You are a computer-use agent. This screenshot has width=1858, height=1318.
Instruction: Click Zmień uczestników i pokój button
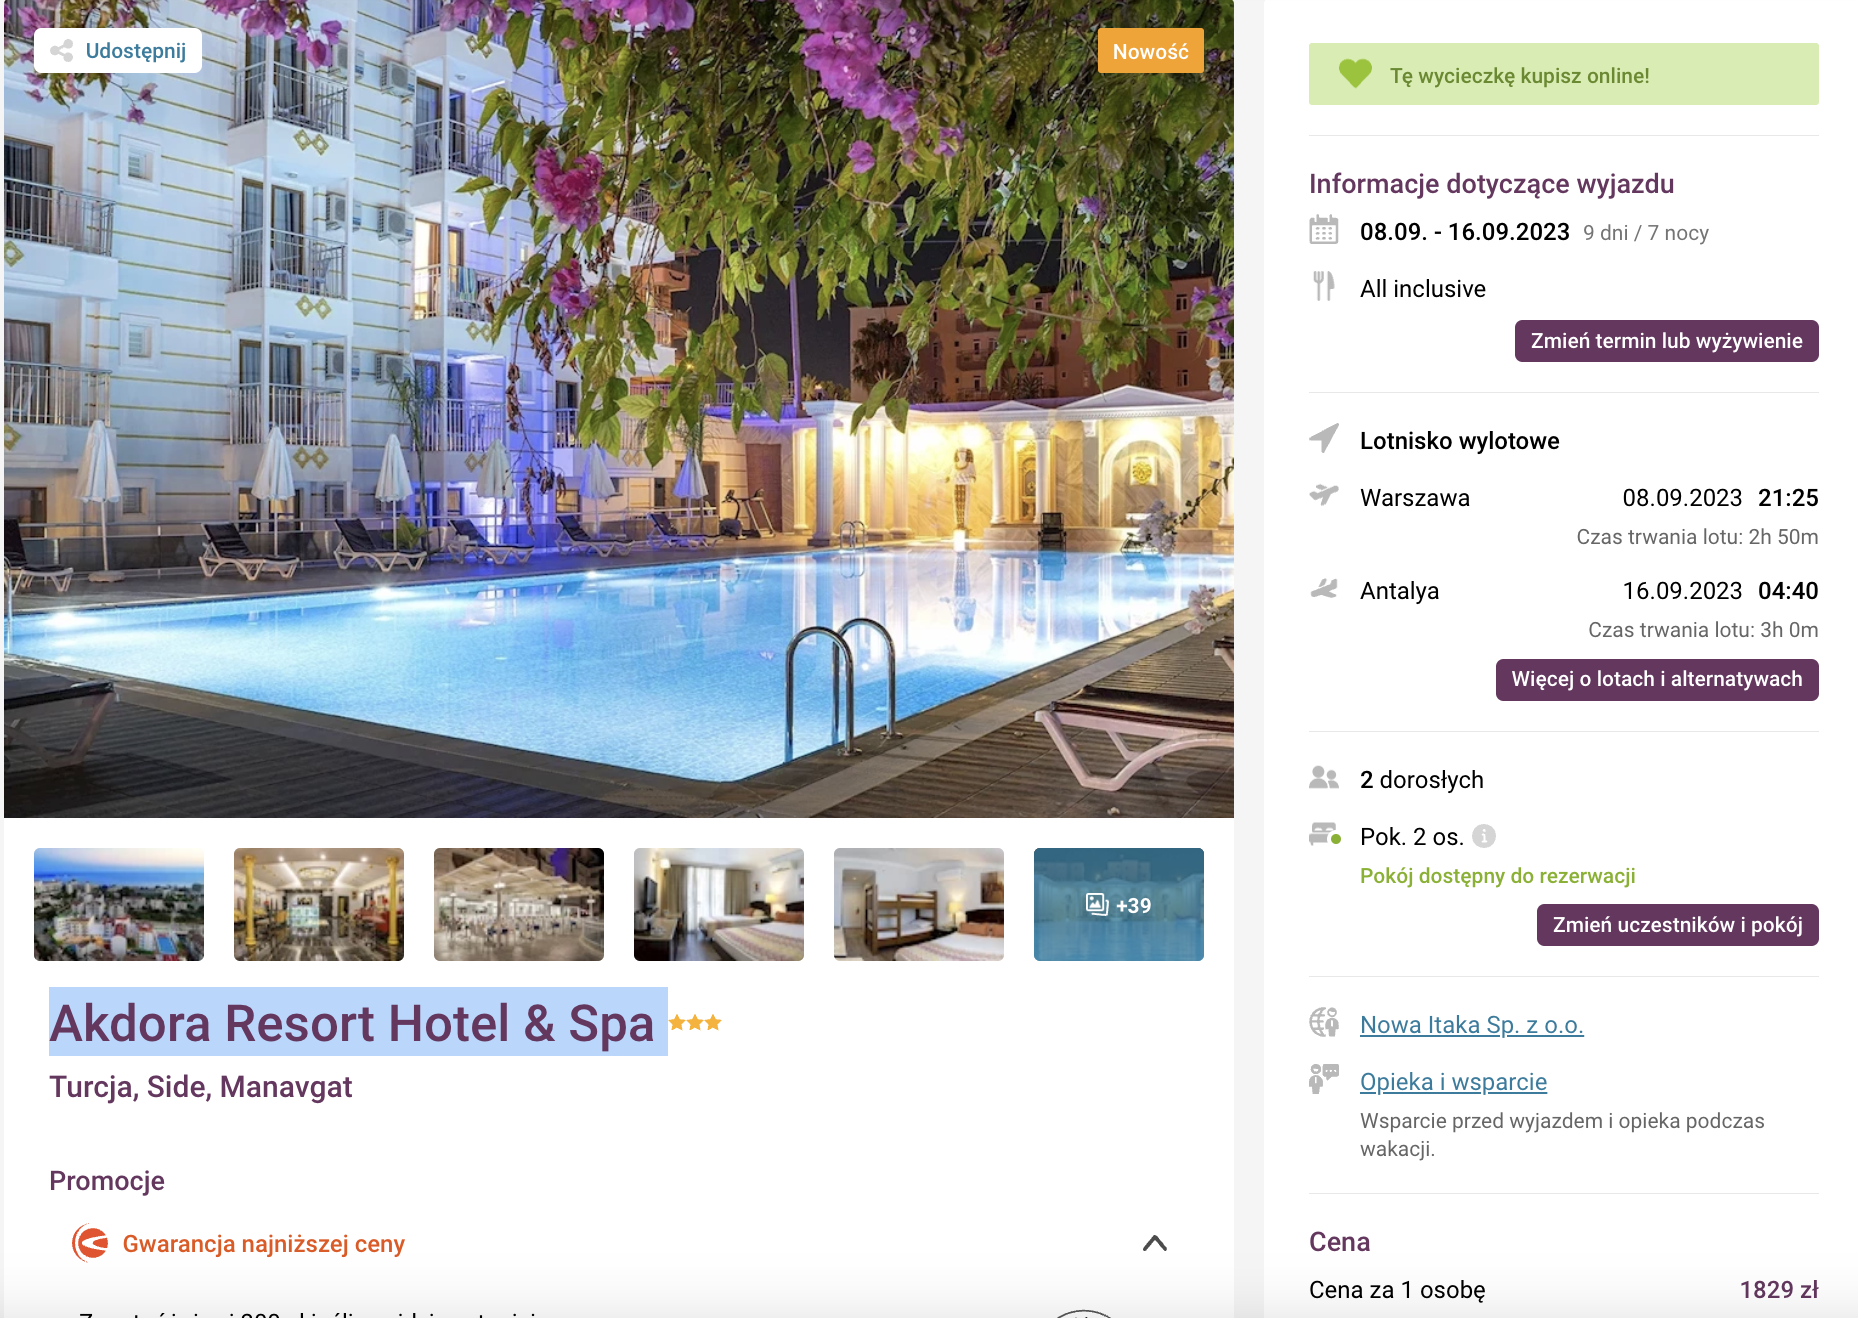pos(1677,925)
